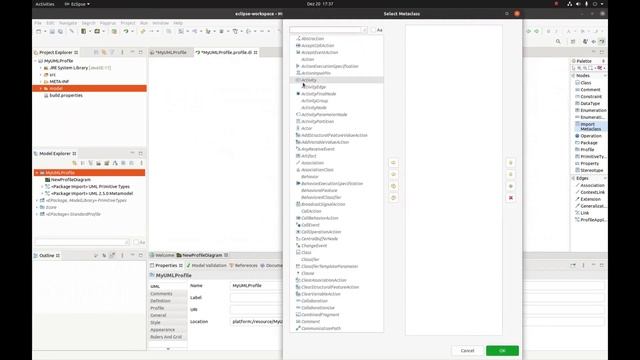The width and height of the screenshot is (640, 360).
Task: Toggle case-sensitive Aa checkbox in dialog
Action: coord(373,30)
